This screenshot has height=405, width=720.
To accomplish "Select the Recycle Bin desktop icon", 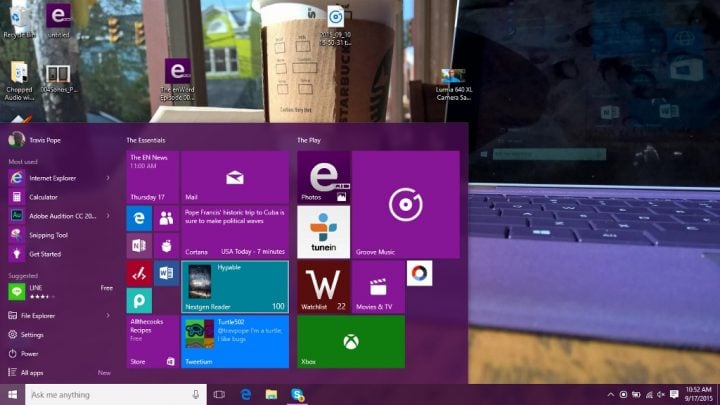I will click(19, 22).
